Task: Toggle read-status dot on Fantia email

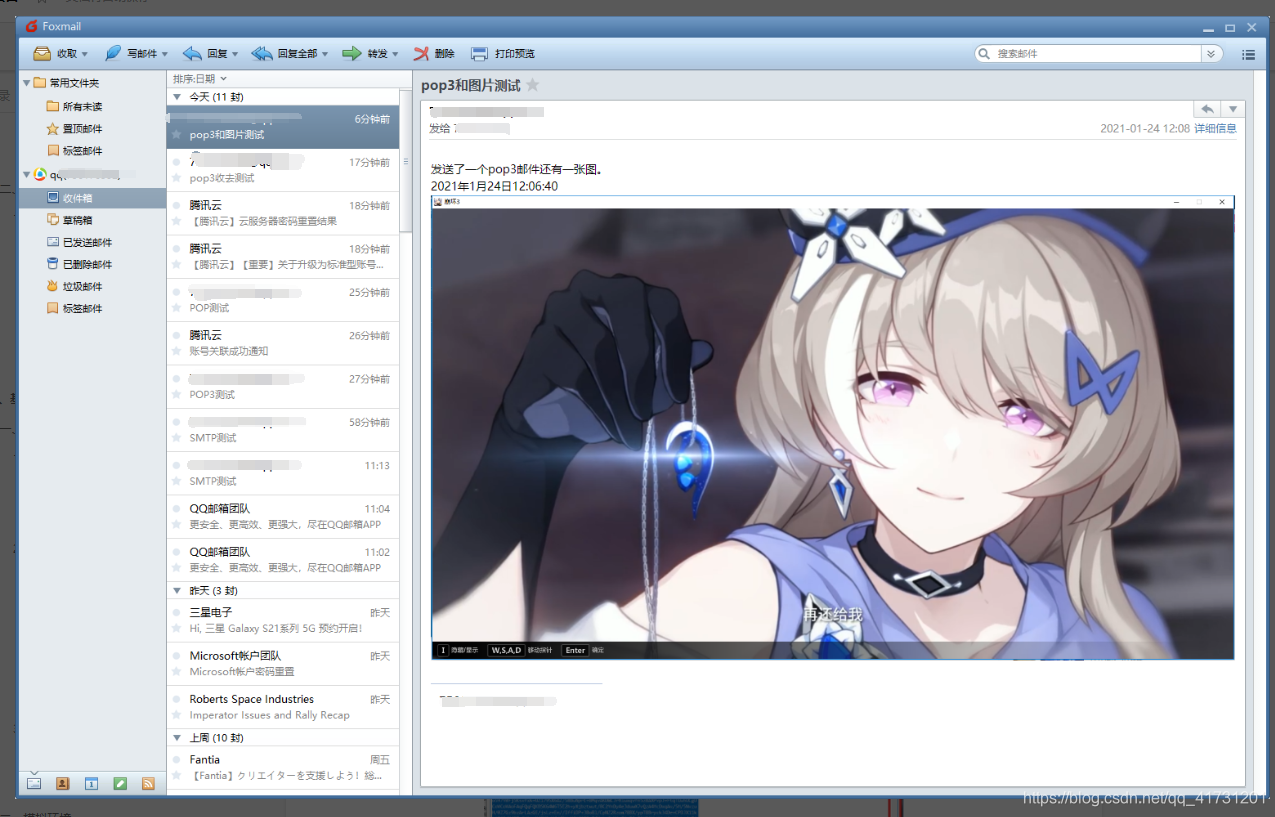Action: pos(177,760)
